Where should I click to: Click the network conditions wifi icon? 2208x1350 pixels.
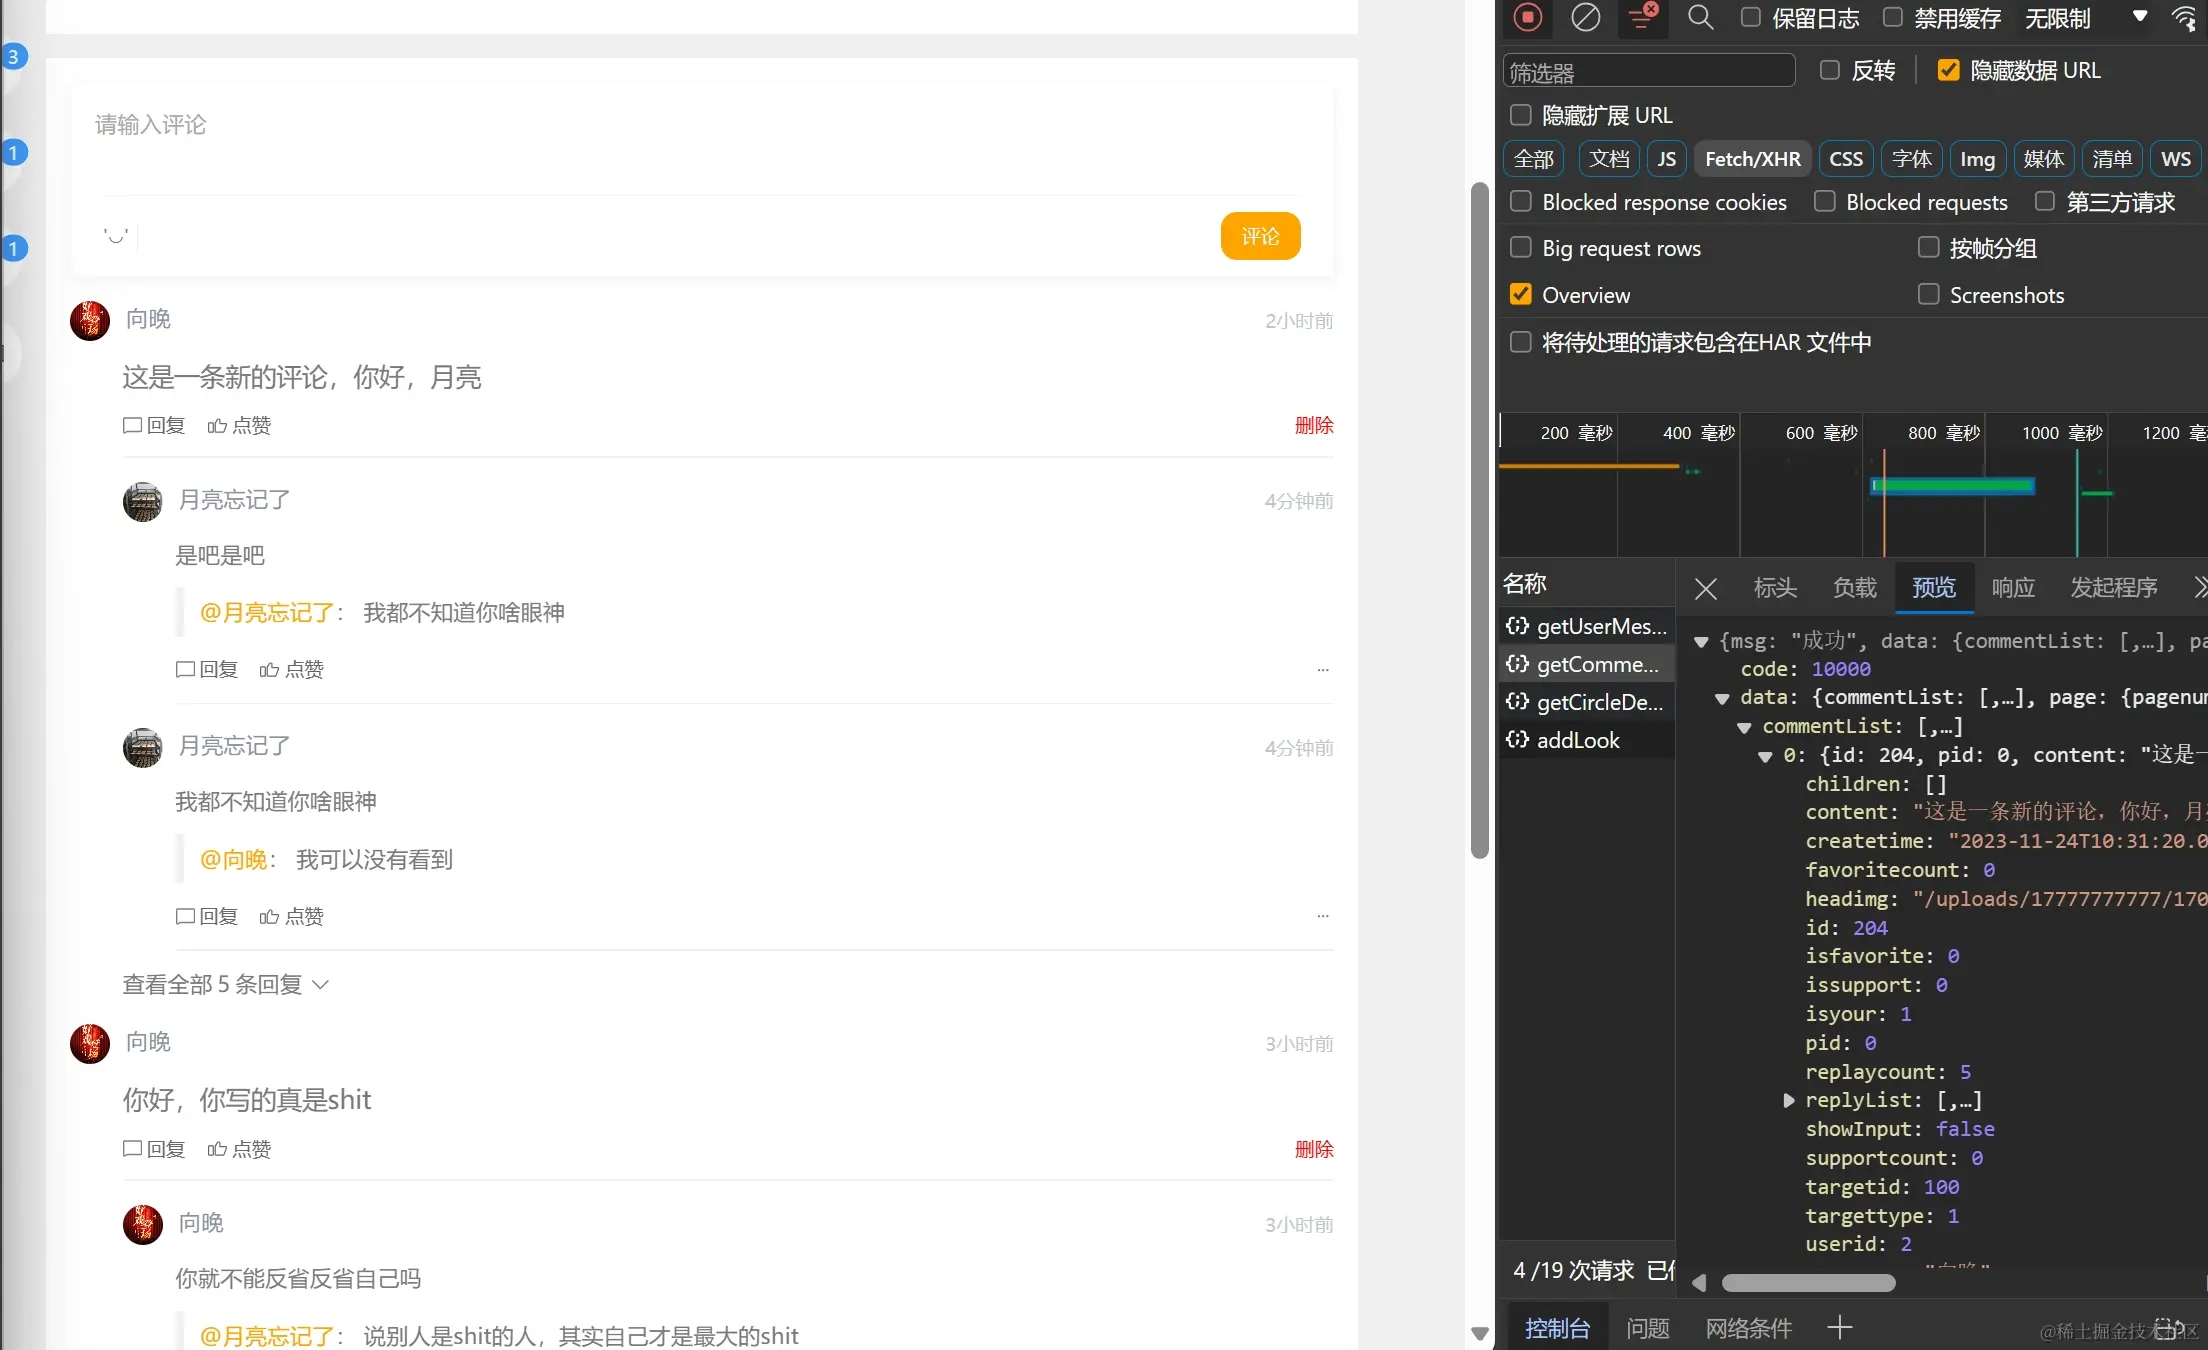tap(2185, 17)
